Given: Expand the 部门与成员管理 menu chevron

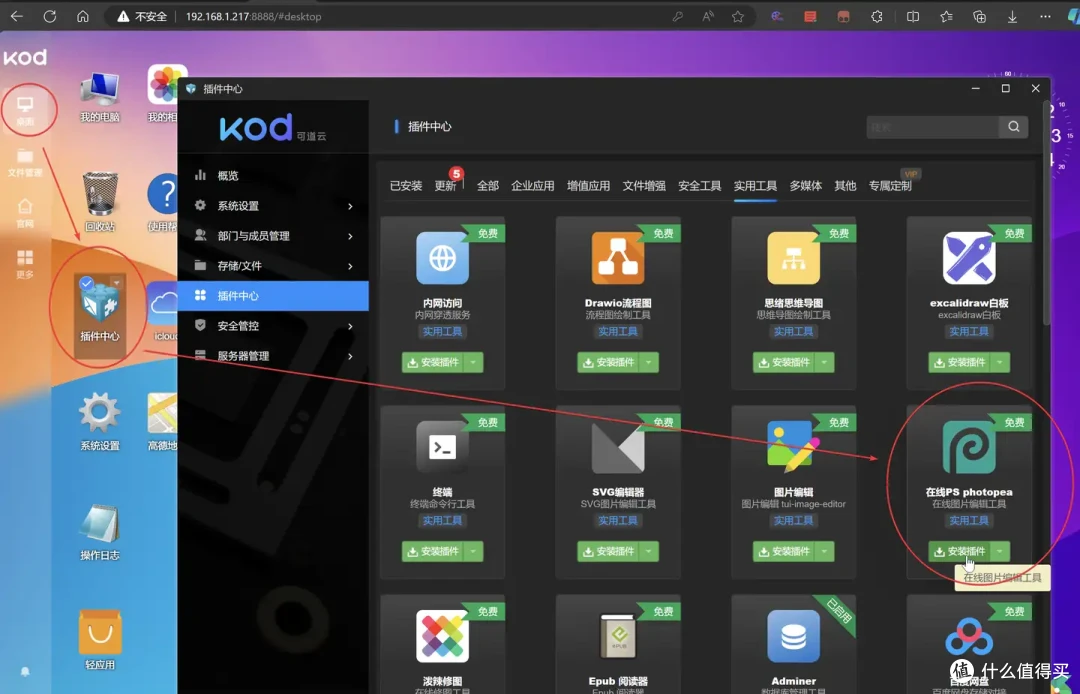Looking at the screenshot, I should point(350,236).
